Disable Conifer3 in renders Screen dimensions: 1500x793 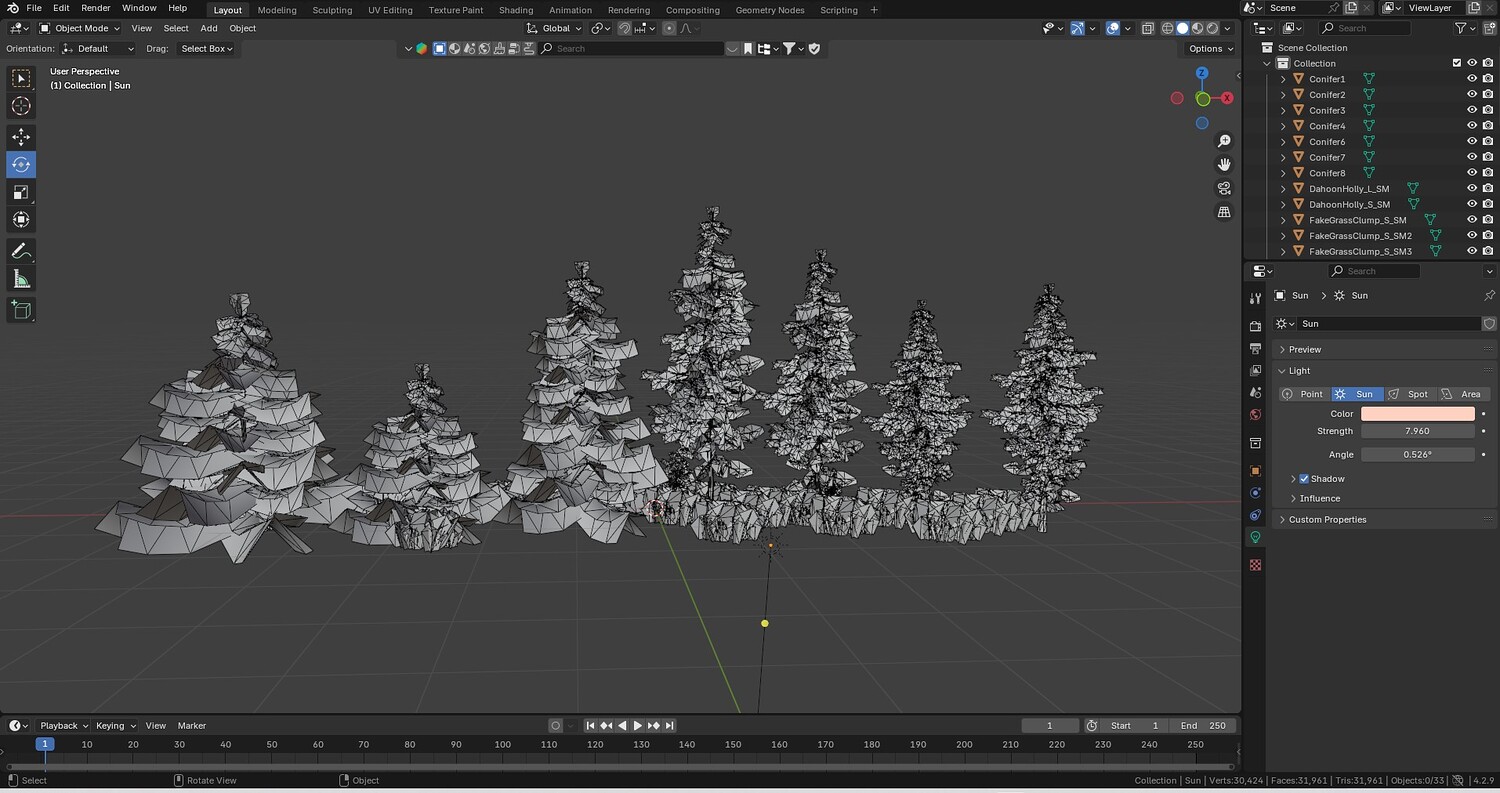[1488, 110]
